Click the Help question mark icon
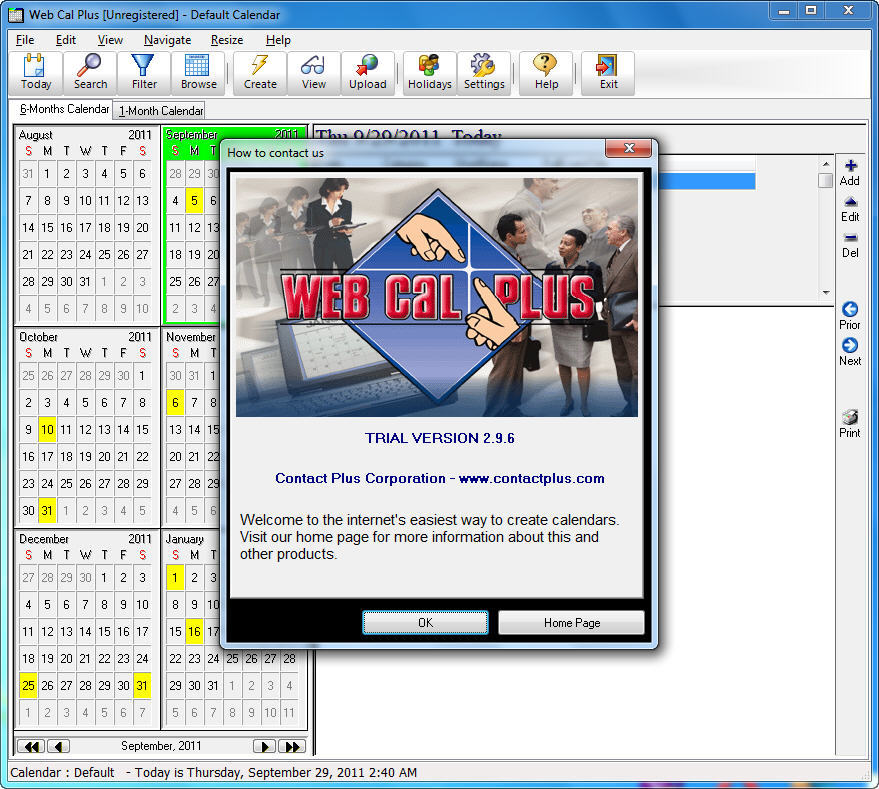The height and width of the screenshot is (789, 879). coord(546,73)
